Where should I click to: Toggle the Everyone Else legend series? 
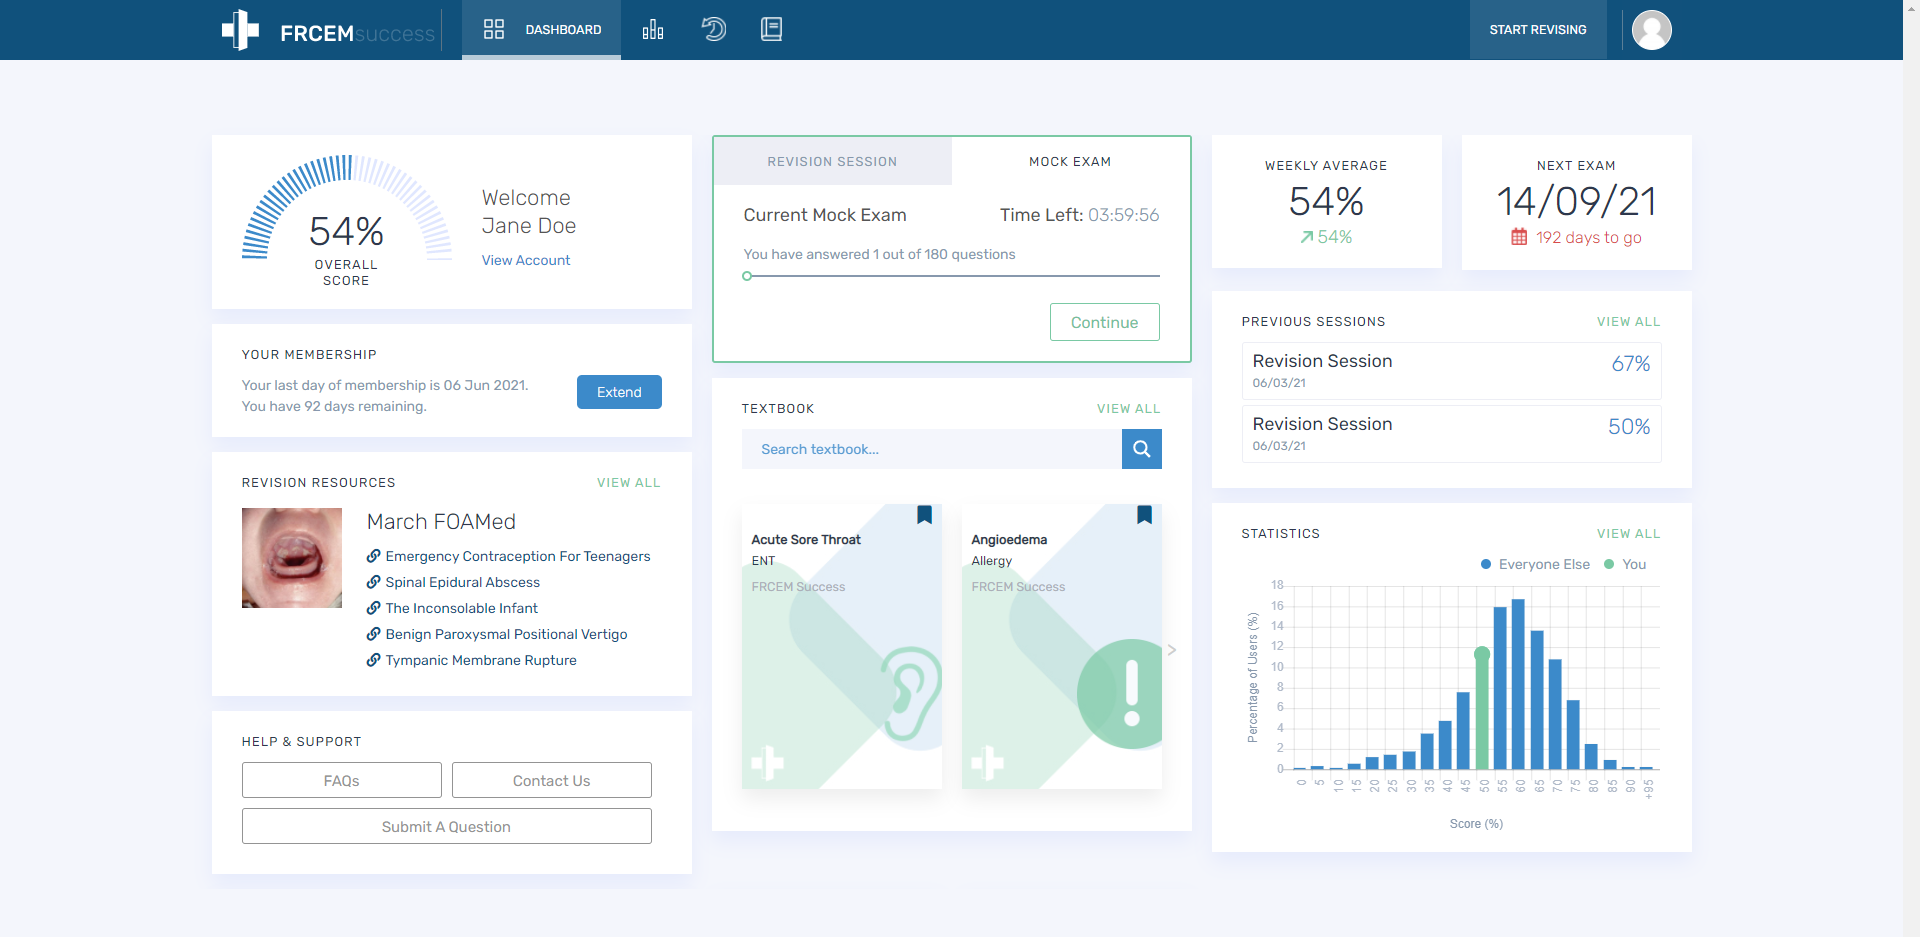(1535, 564)
